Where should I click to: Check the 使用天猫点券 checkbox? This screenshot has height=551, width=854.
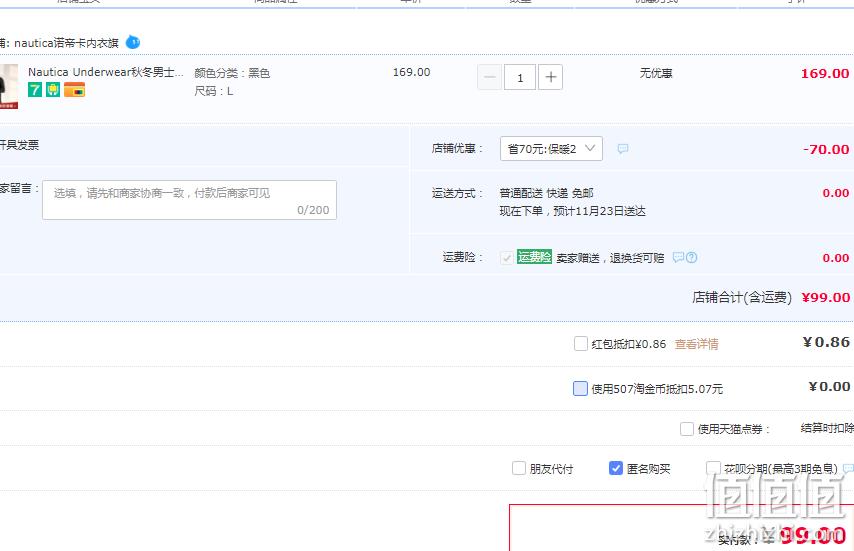click(x=687, y=429)
